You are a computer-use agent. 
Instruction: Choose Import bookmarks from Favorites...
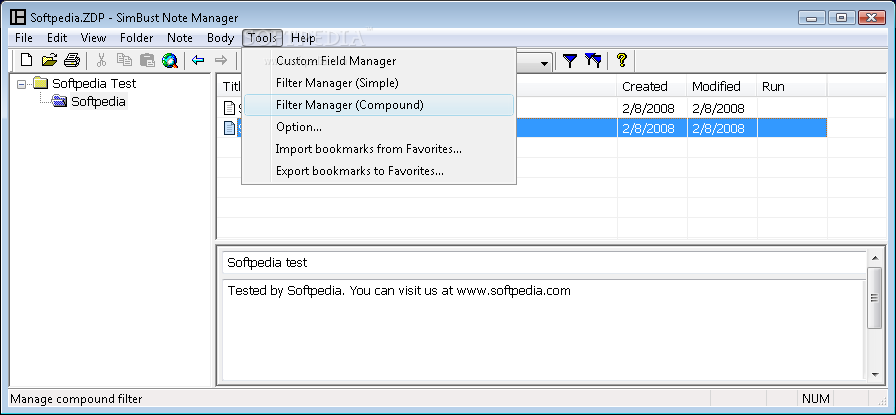pos(379,149)
